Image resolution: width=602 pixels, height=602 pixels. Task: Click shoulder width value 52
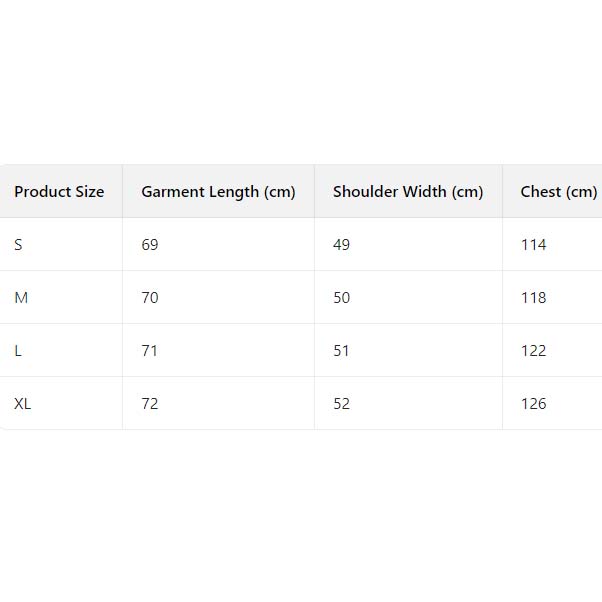point(342,404)
